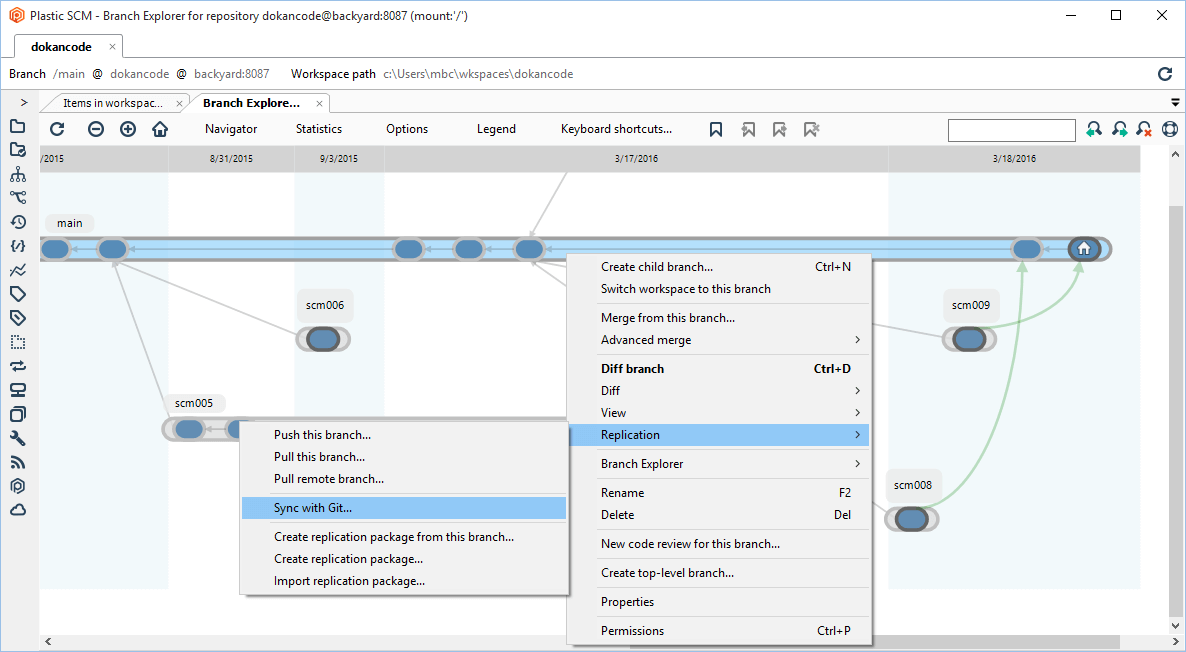
Task: Zoom in with the plus icon
Action: (x=128, y=129)
